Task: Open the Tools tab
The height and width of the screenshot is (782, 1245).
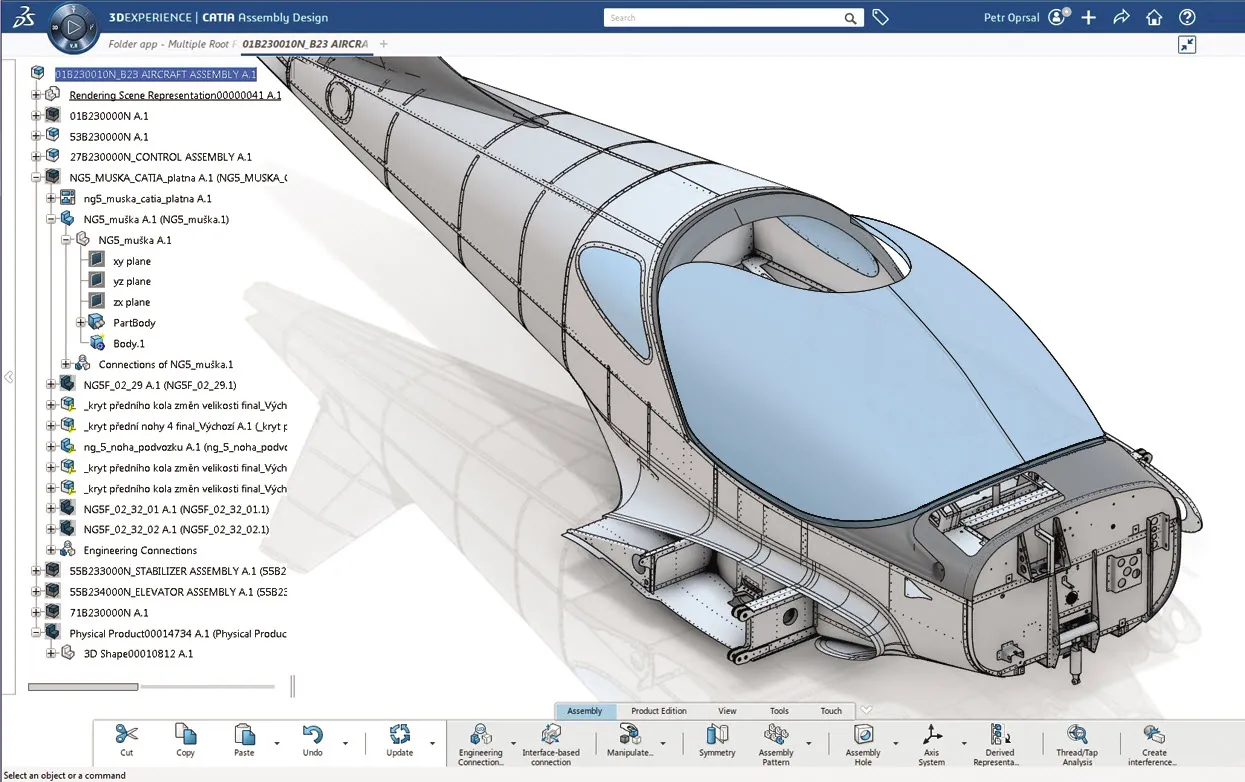Action: 779,710
